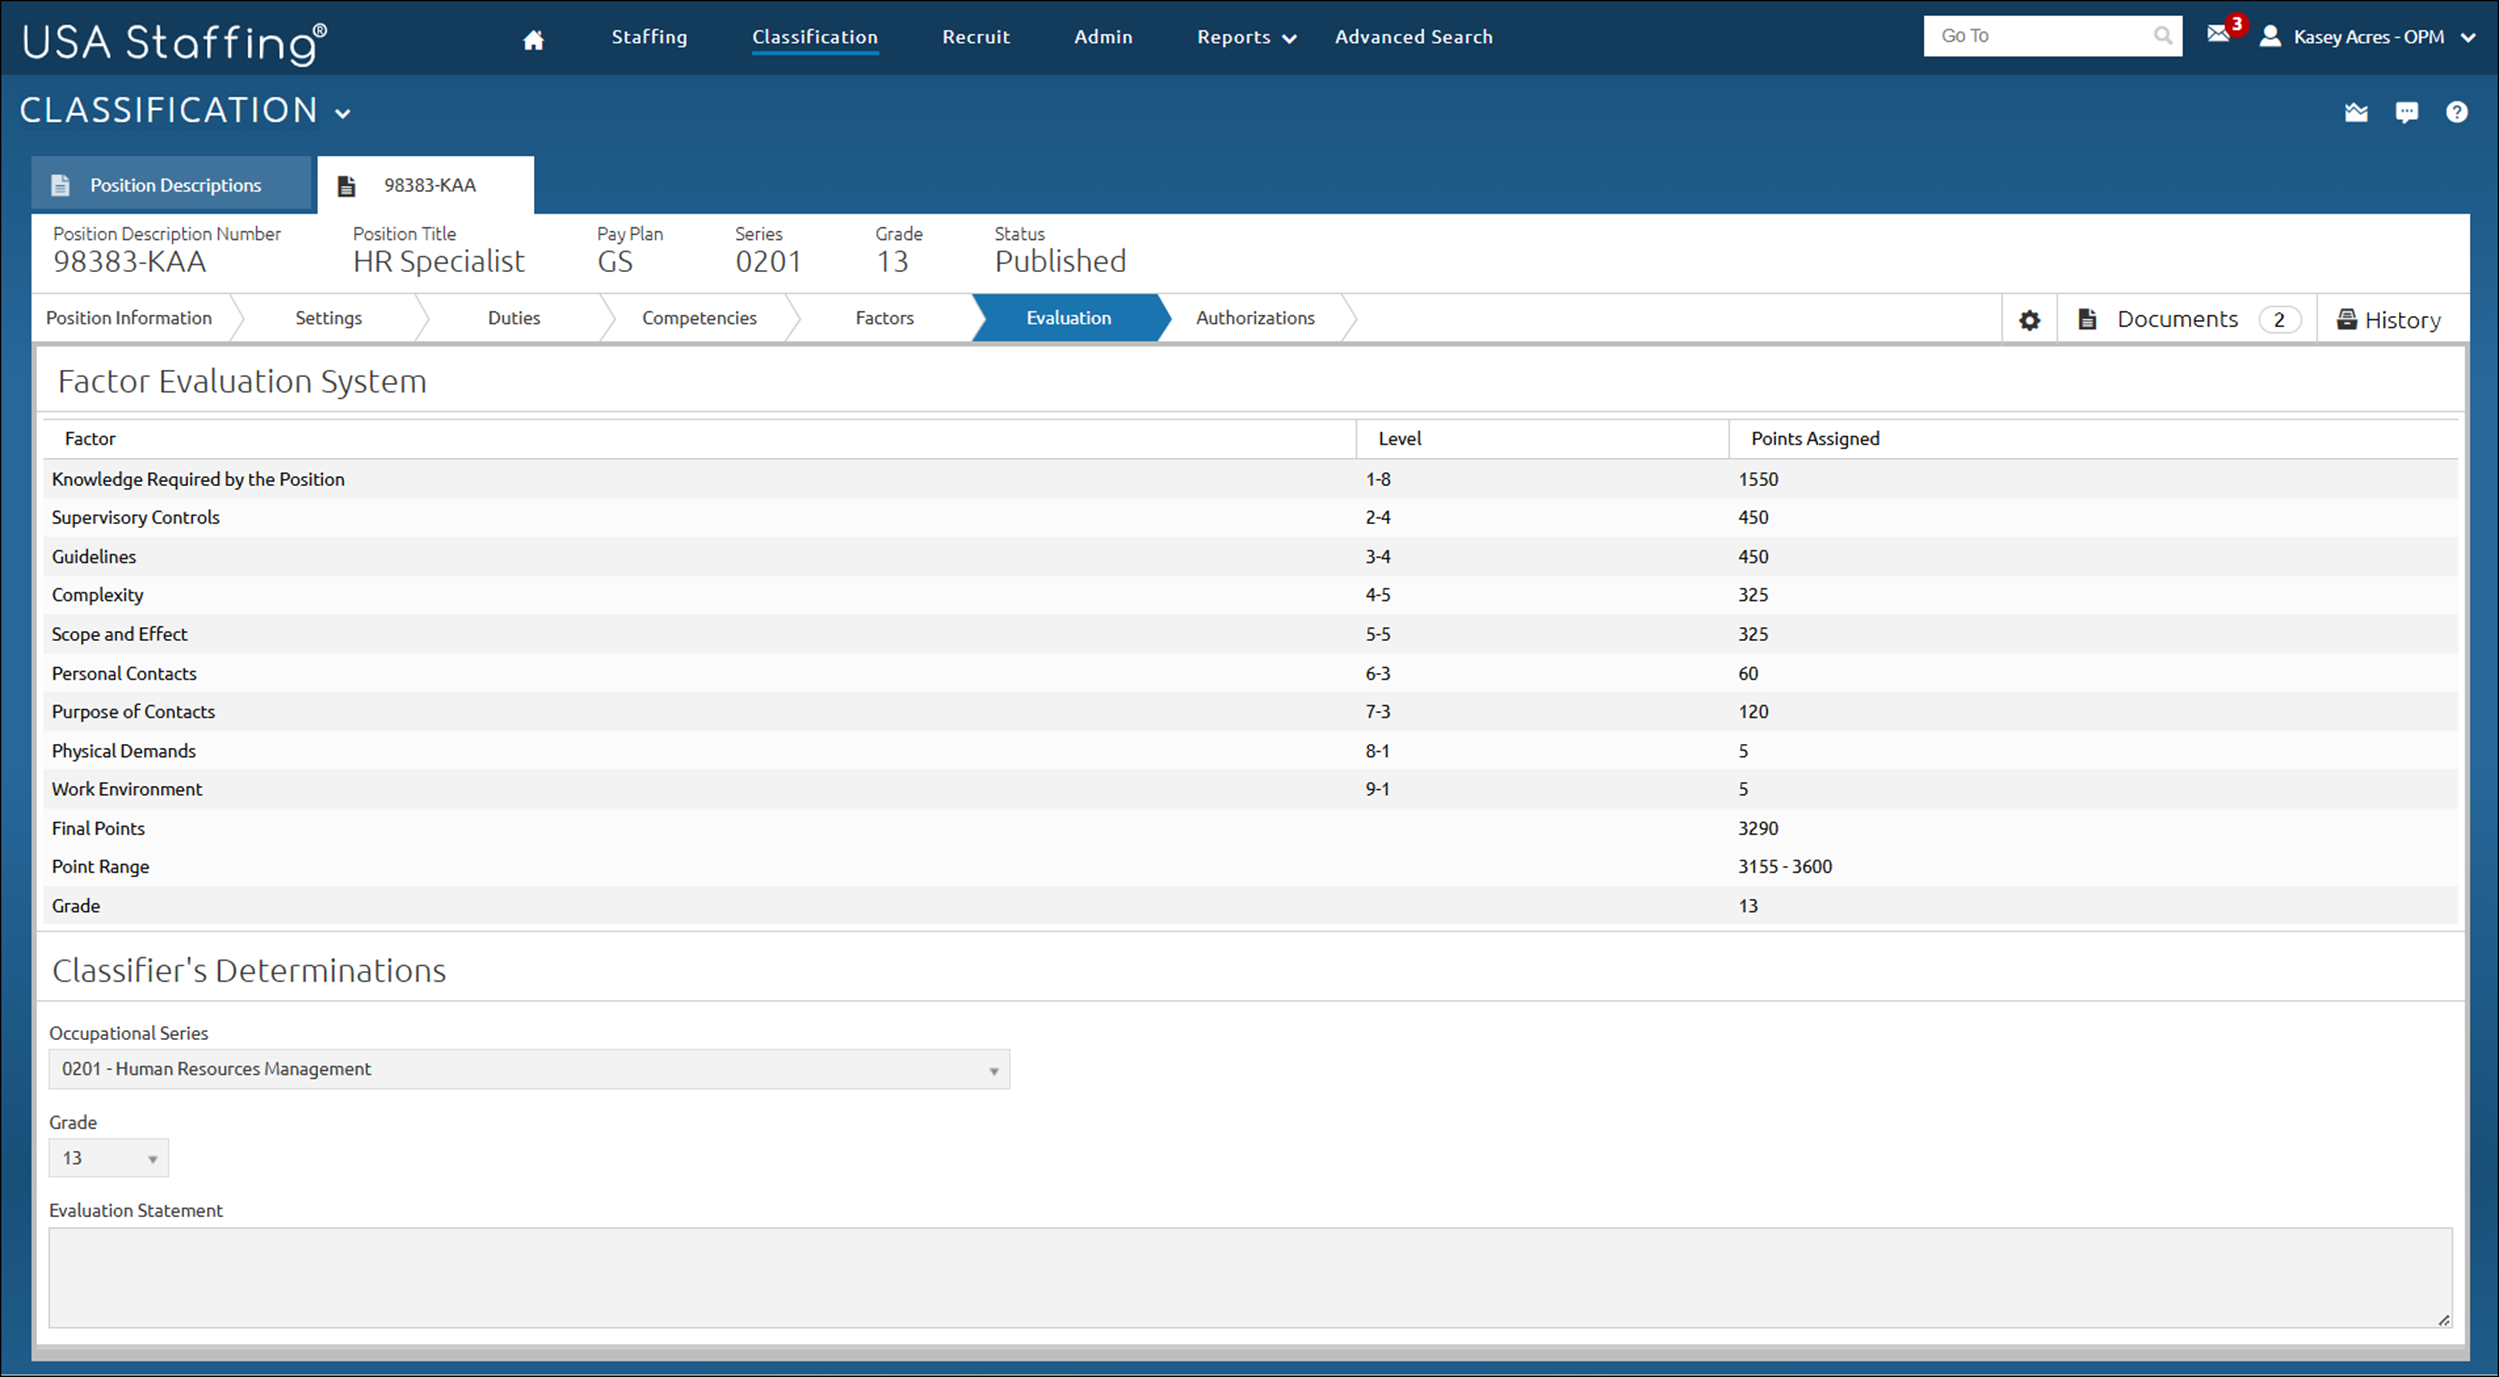Click the points value 1550
Image resolution: width=2499 pixels, height=1377 pixels.
pyautogui.click(x=1758, y=479)
